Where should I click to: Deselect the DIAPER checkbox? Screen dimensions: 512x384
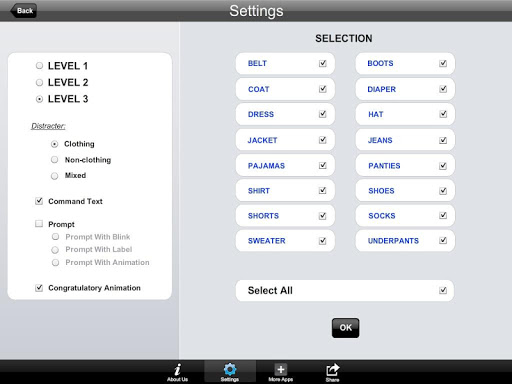pos(443,89)
